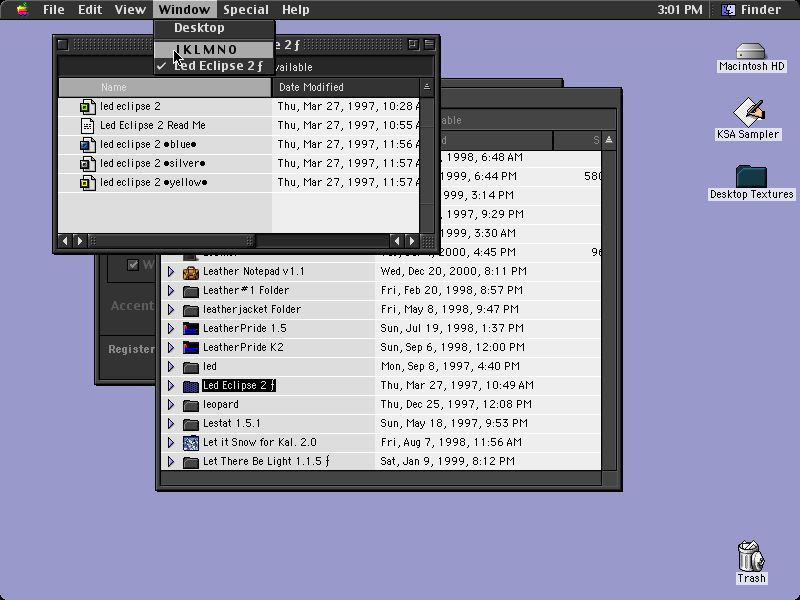
Task: Expand the LeatherPride 1.5 row
Action: click(171, 329)
